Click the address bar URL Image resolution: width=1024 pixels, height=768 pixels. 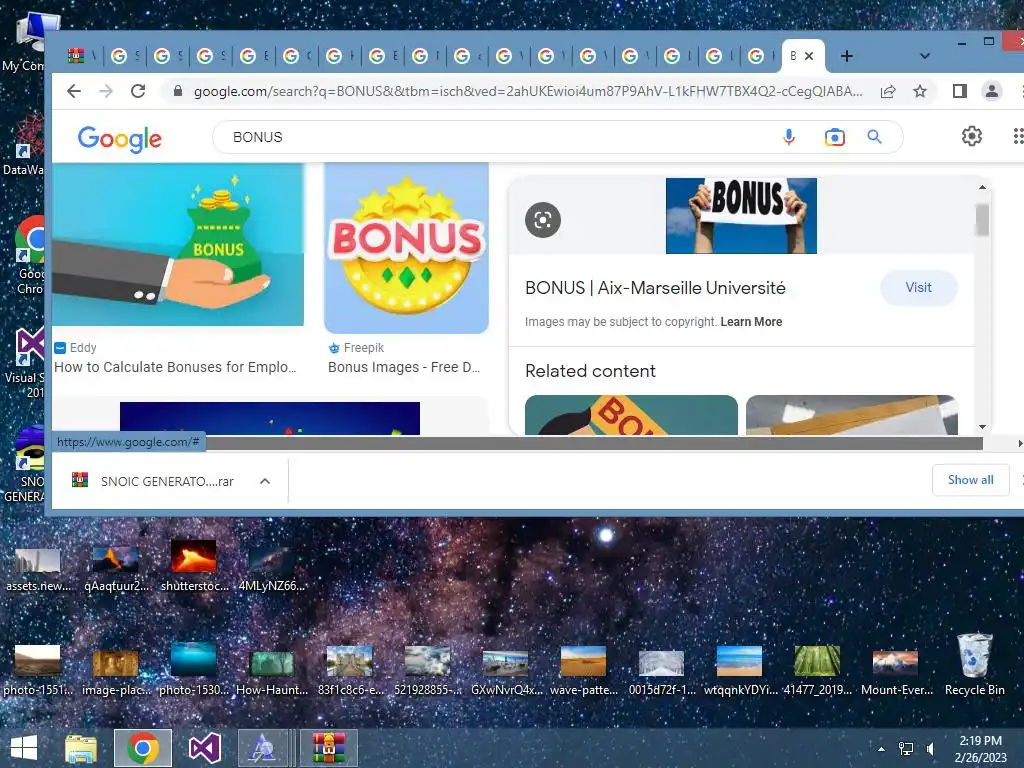[x=528, y=91]
